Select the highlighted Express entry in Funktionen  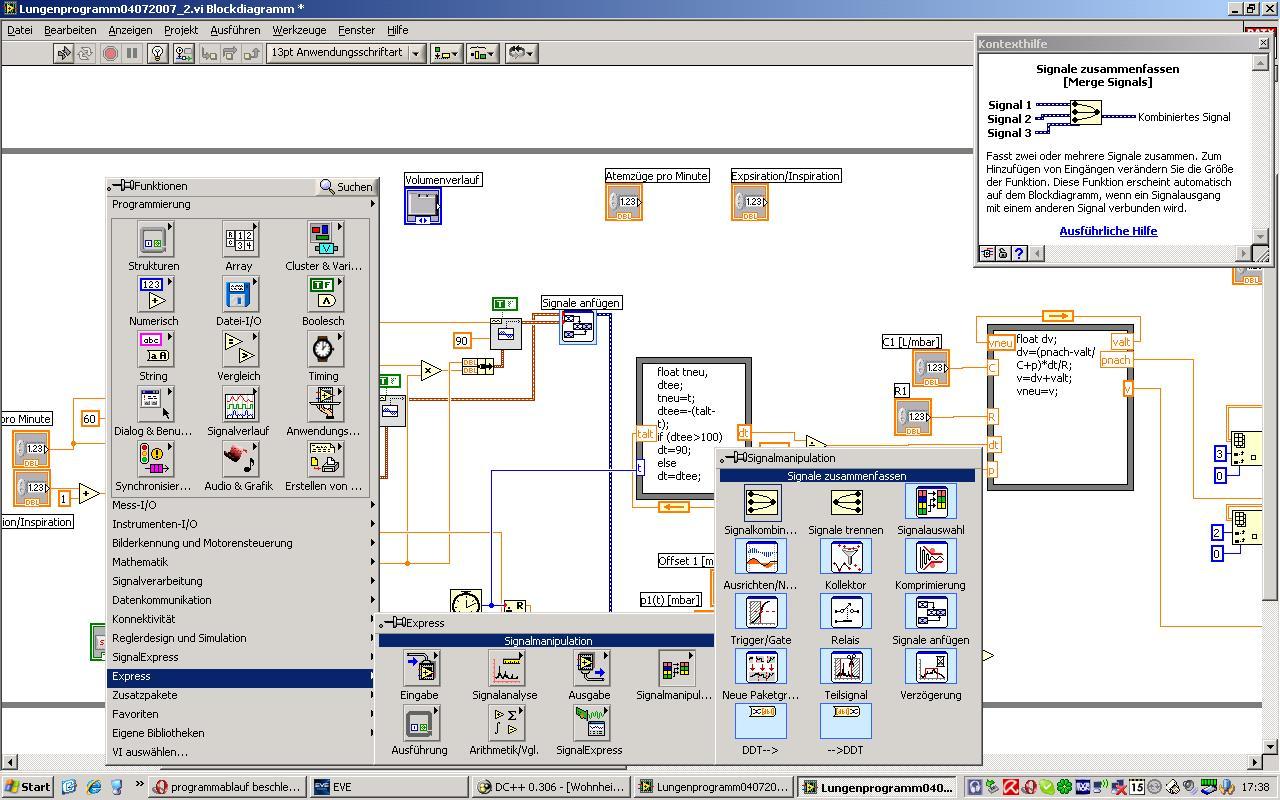tap(242, 676)
